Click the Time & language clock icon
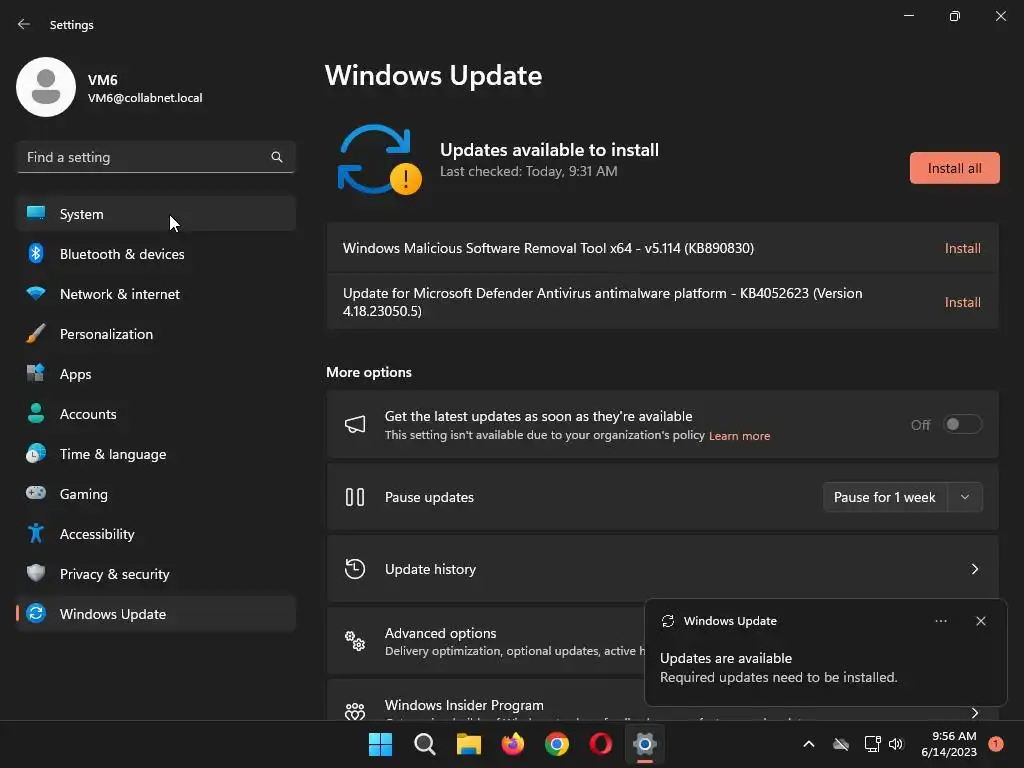Viewport: 1024px width, 768px height. (36, 453)
